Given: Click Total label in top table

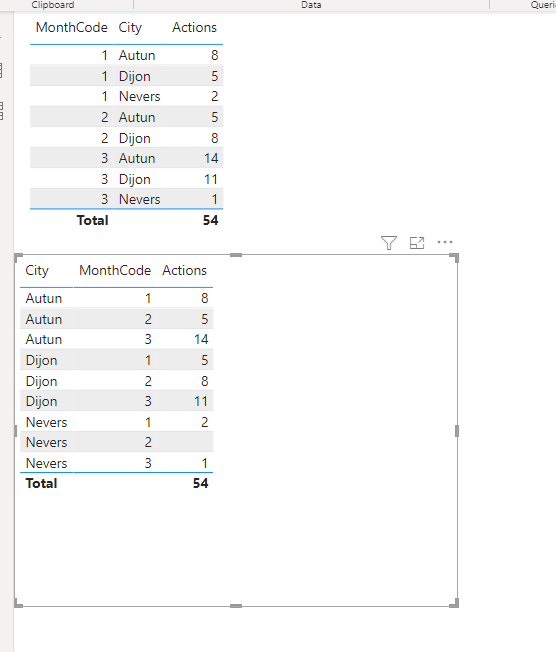Looking at the screenshot, I should (x=92, y=220).
